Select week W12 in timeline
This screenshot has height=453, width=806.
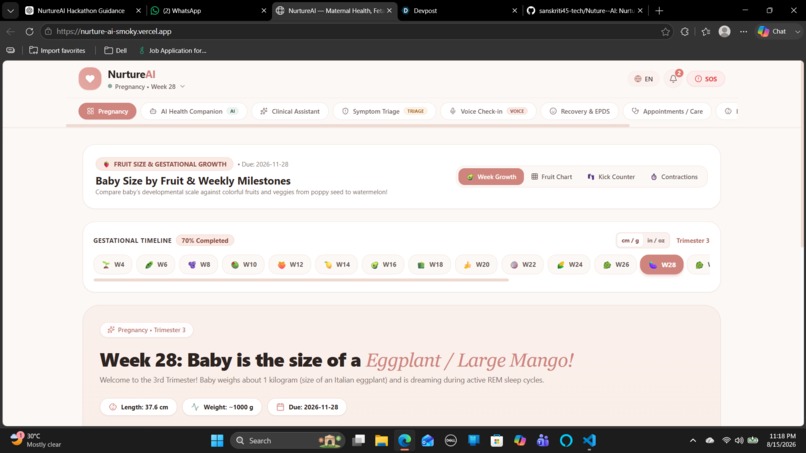click(290, 265)
